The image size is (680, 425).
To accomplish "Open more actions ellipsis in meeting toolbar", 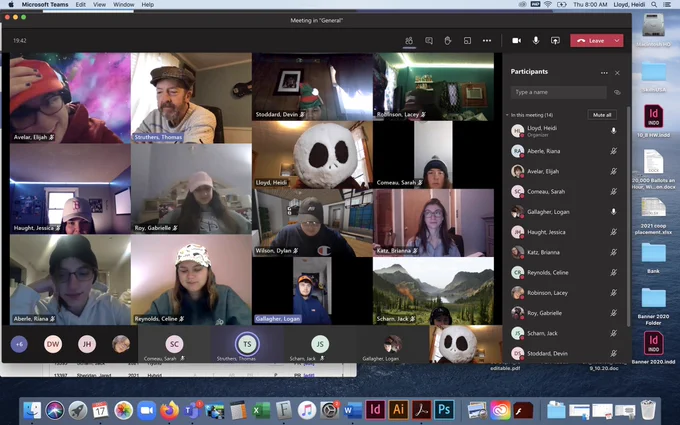I will click(x=487, y=41).
